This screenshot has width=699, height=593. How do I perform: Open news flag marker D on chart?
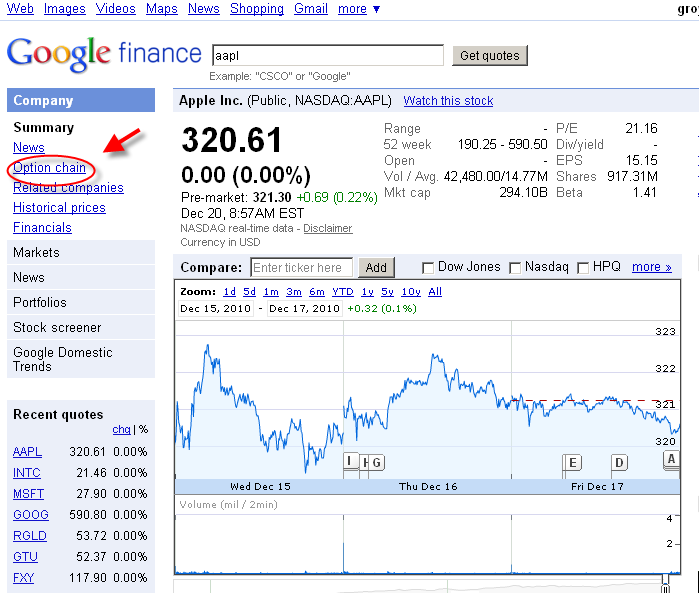[620, 462]
